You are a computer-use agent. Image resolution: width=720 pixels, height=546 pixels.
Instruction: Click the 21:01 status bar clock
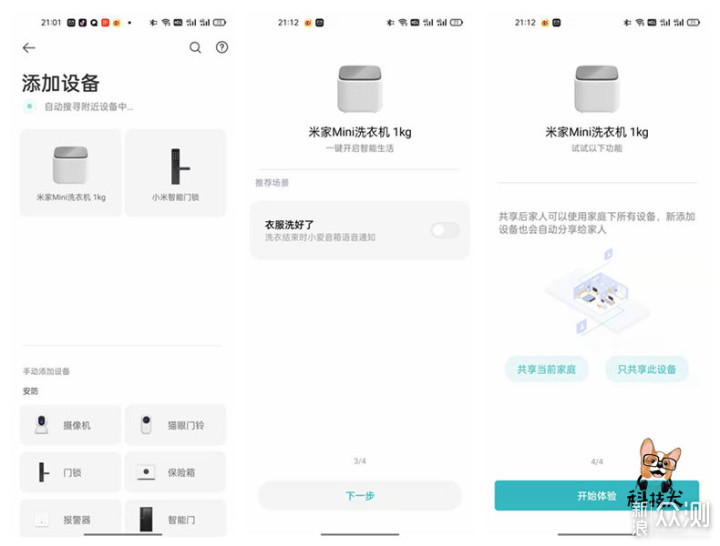[51, 23]
